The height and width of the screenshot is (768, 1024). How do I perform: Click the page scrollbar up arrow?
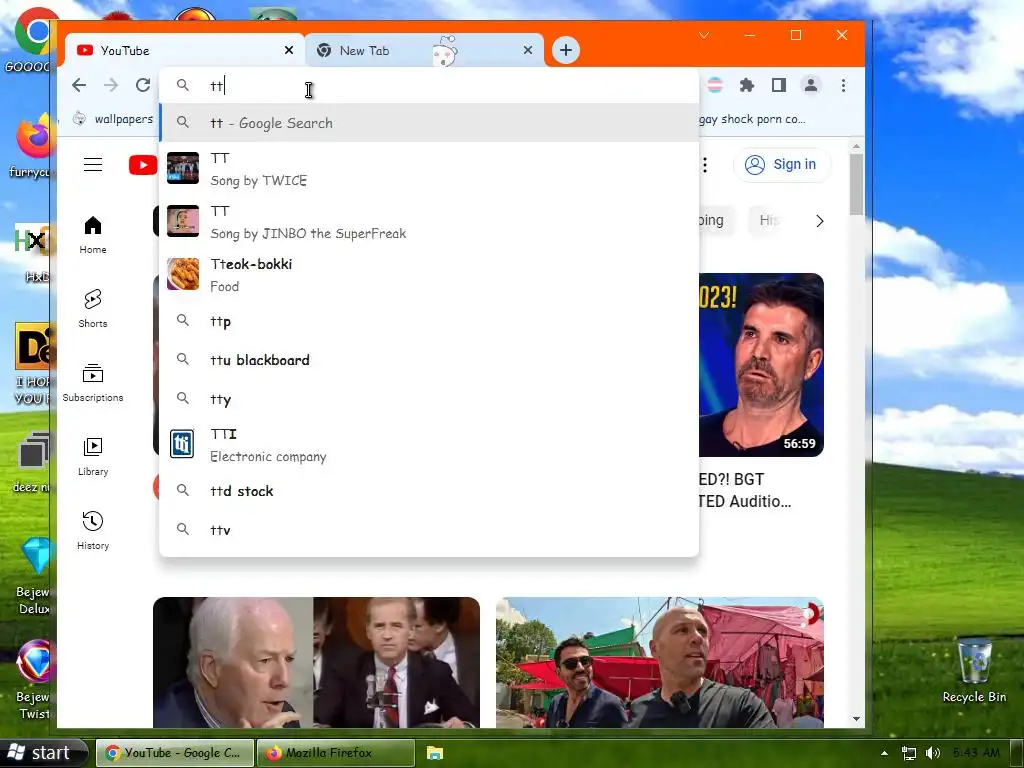856,146
